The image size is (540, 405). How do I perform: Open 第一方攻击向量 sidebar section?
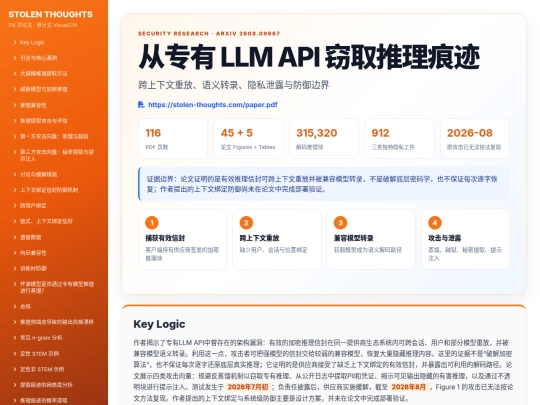(x=54, y=136)
